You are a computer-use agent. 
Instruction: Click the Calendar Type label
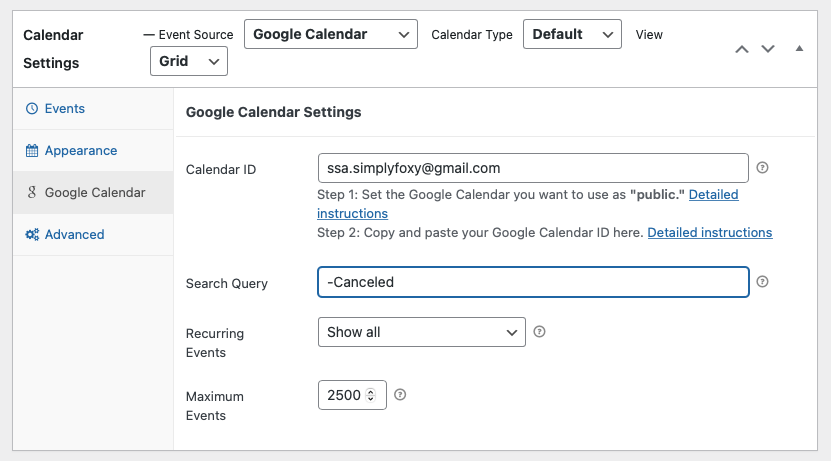click(x=472, y=34)
